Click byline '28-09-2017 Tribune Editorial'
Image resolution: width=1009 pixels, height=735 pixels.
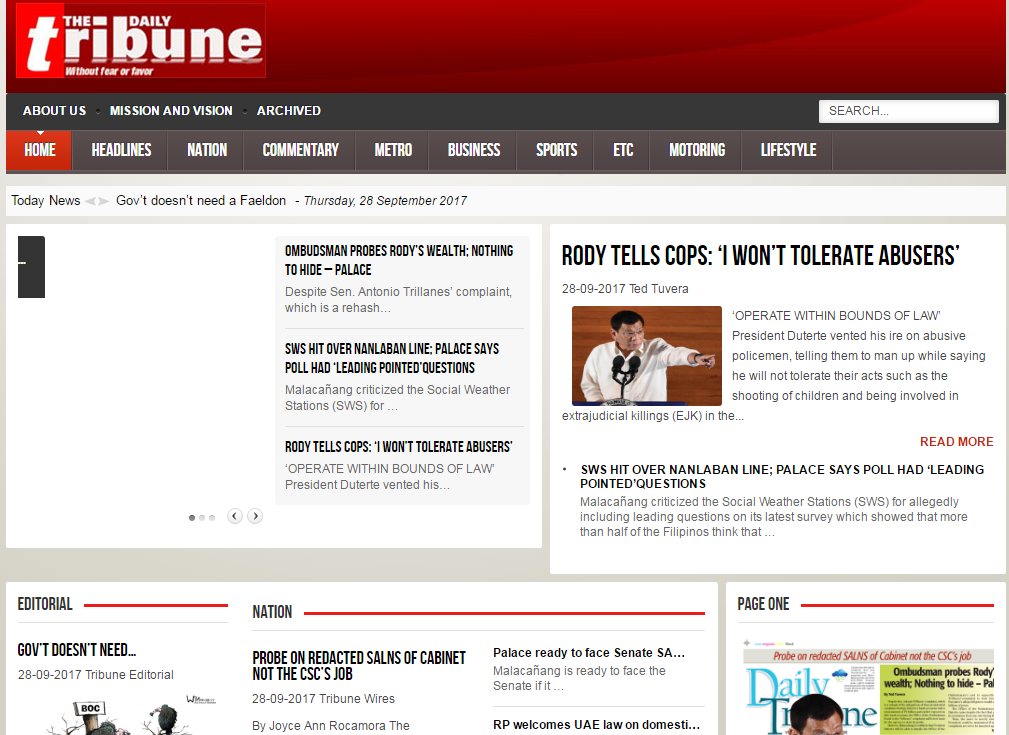[x=96, y=675]
